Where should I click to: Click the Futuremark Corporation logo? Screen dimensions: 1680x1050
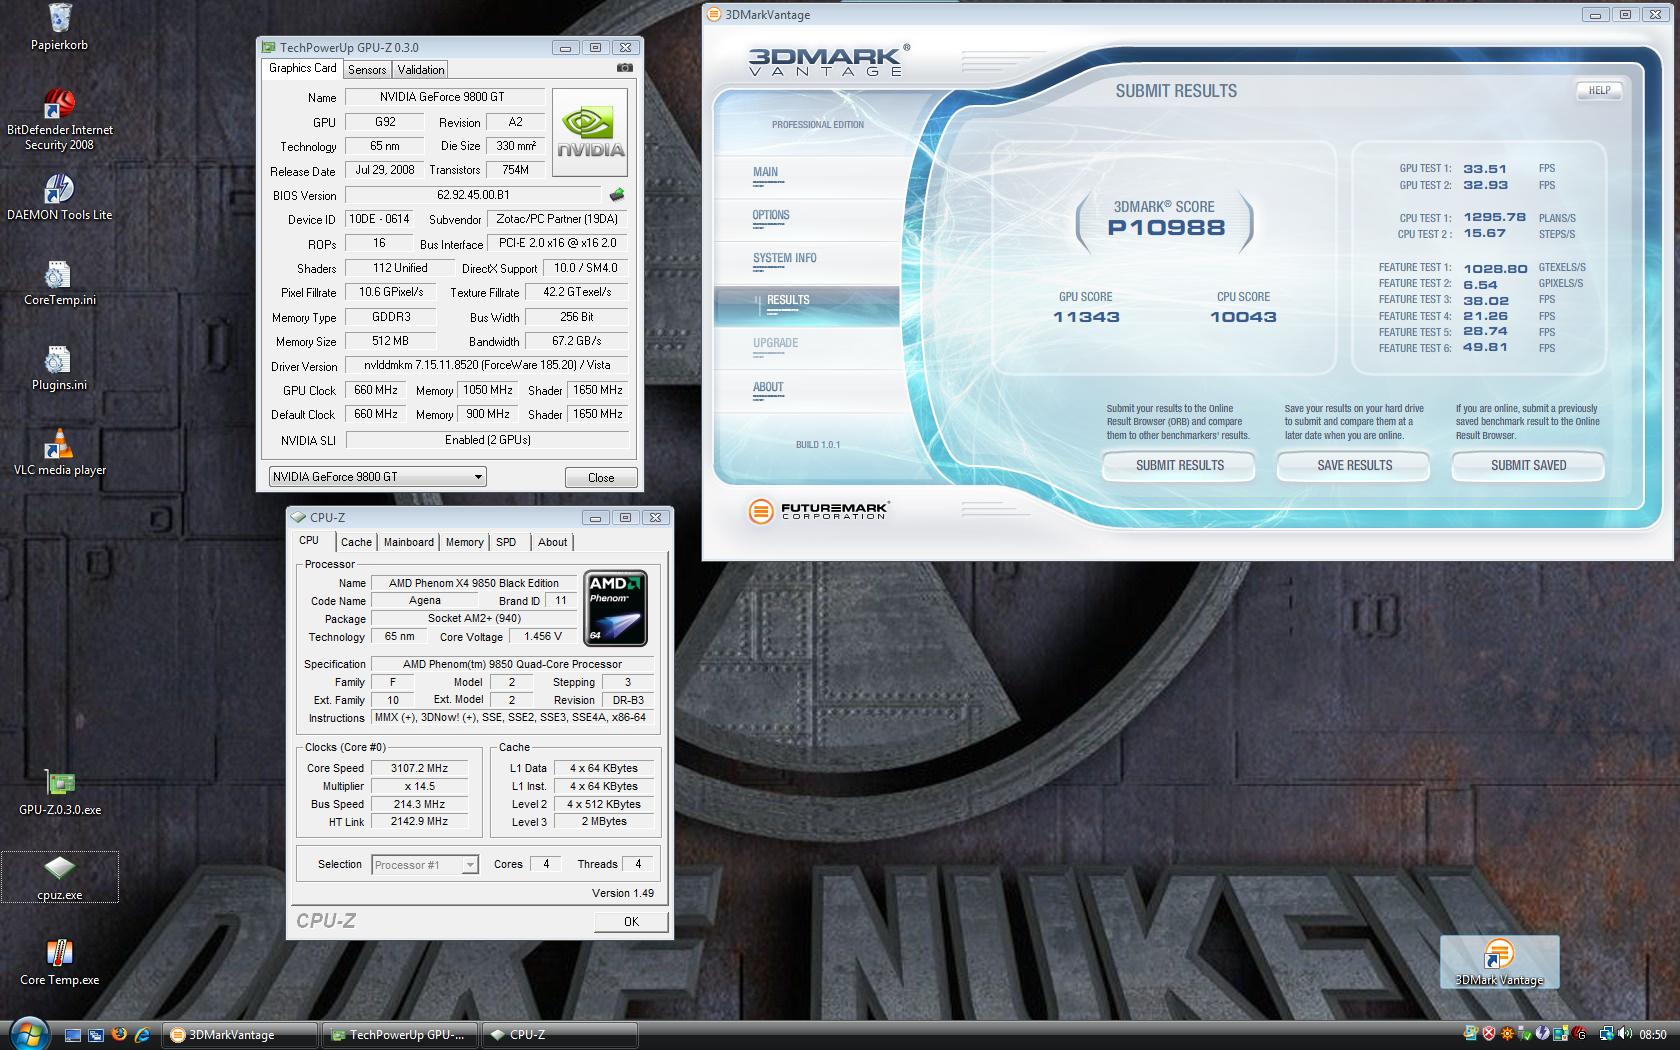click(818, 511)
